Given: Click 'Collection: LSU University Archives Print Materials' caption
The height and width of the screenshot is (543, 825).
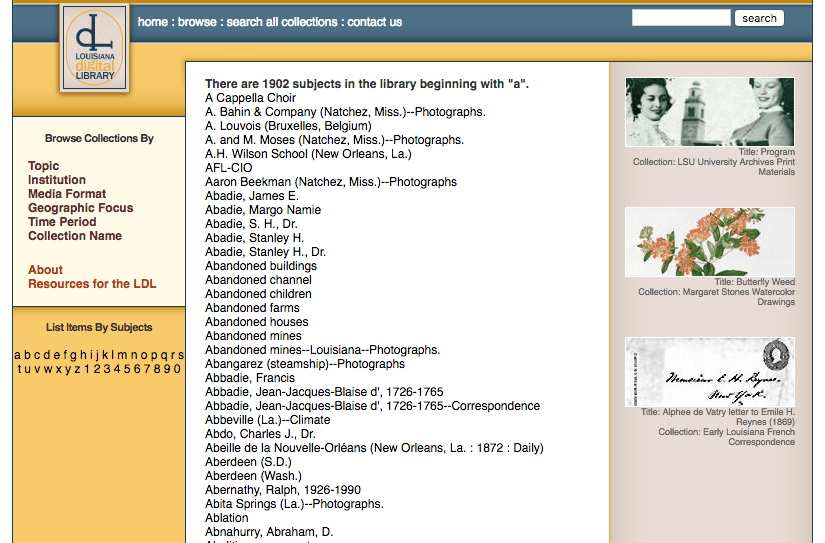Looking at the screenshot, I should [x=714, y=167].
